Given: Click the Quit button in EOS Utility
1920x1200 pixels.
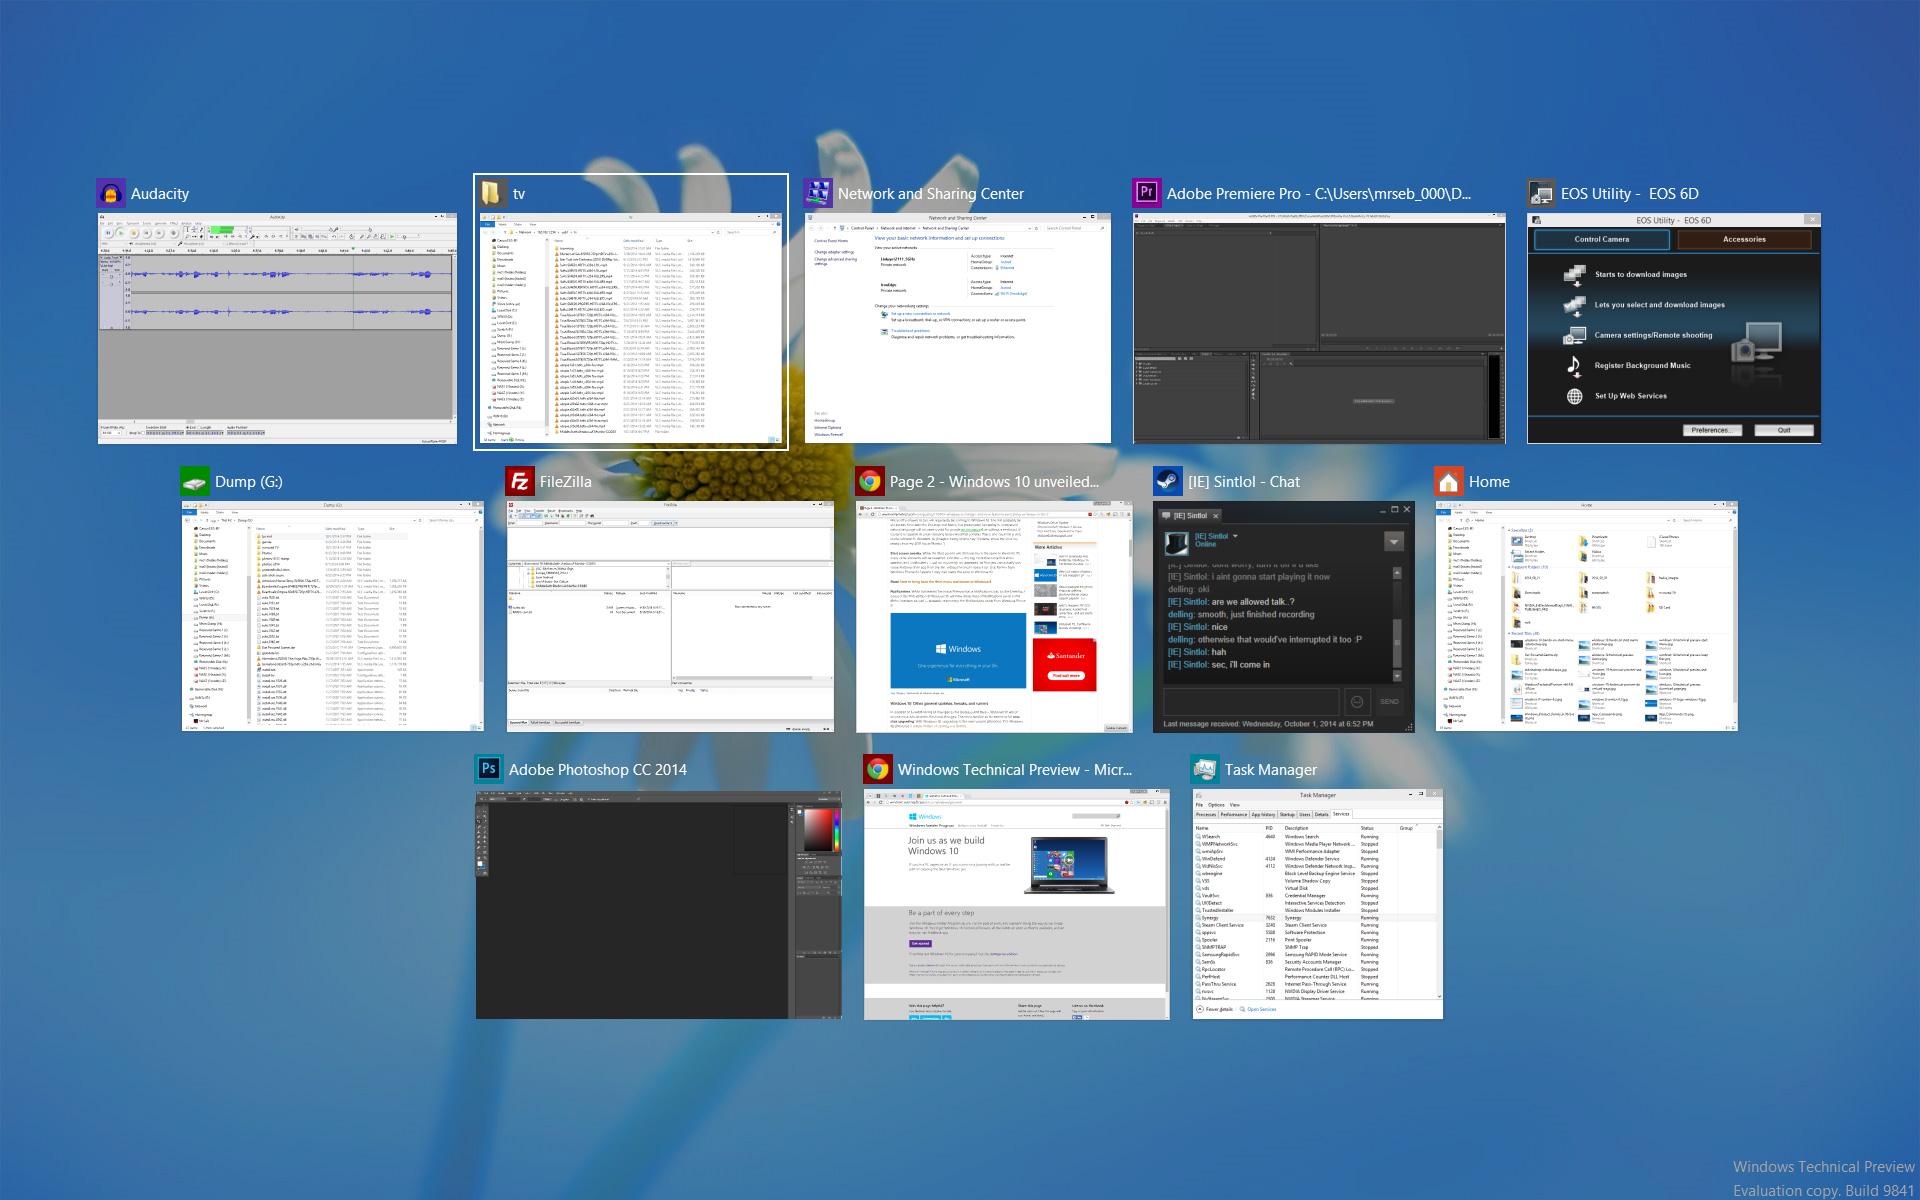Looking at the screenshot, I should [1784, 430].
